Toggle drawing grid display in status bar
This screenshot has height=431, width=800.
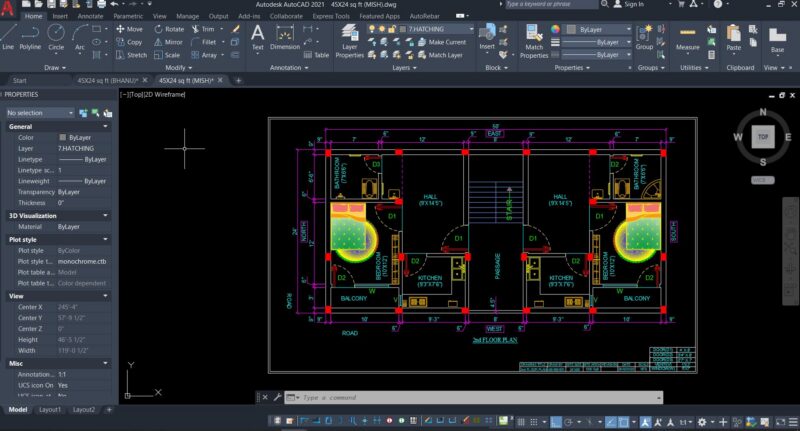521,422
